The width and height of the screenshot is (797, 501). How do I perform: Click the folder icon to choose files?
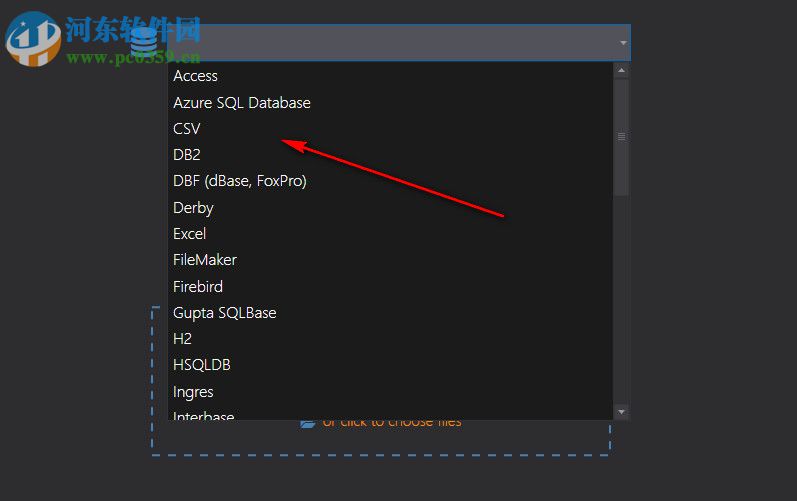[308, 423]
